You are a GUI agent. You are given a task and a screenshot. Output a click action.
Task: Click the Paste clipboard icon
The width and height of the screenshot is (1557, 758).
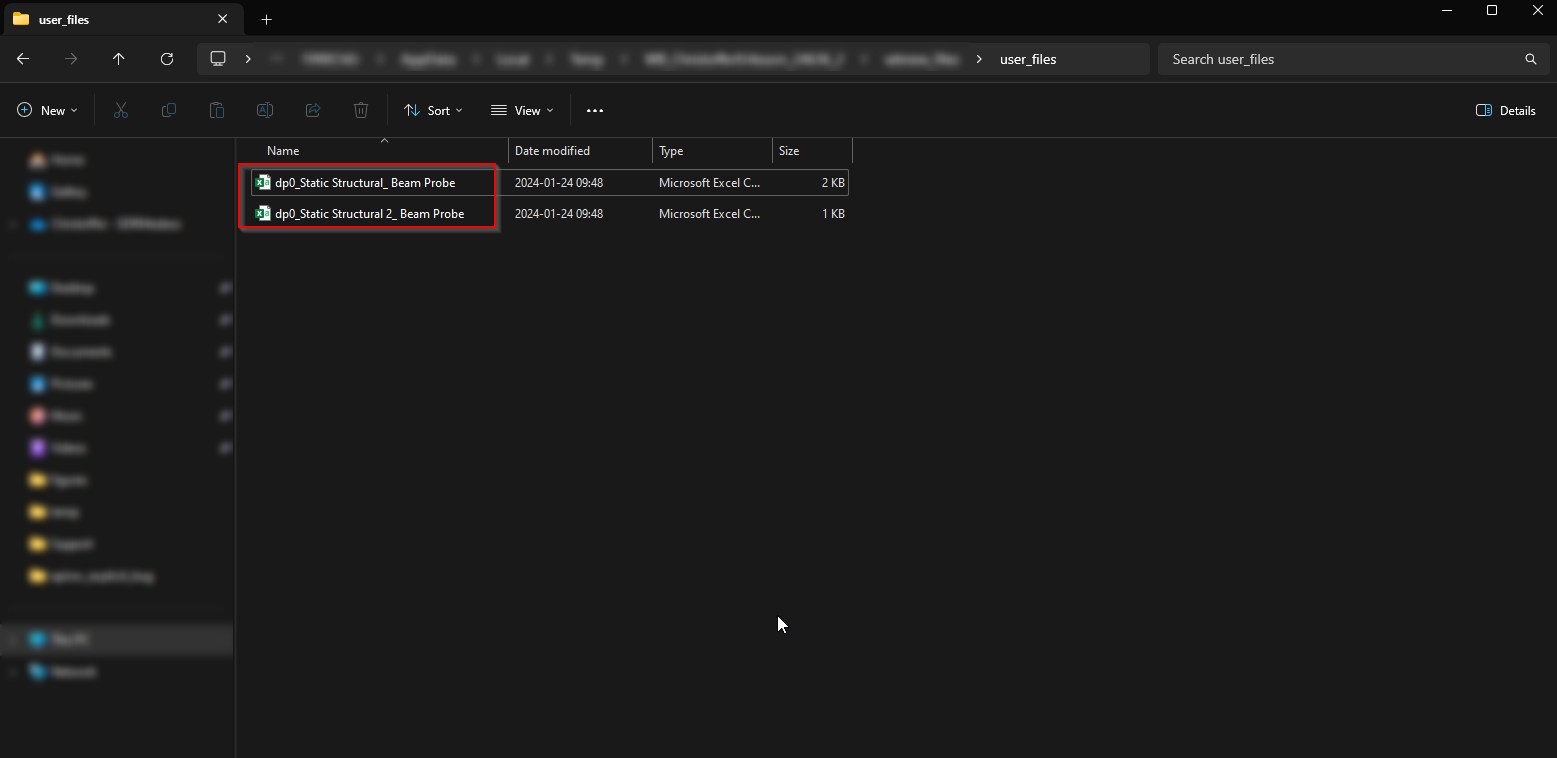pos(217,110)
